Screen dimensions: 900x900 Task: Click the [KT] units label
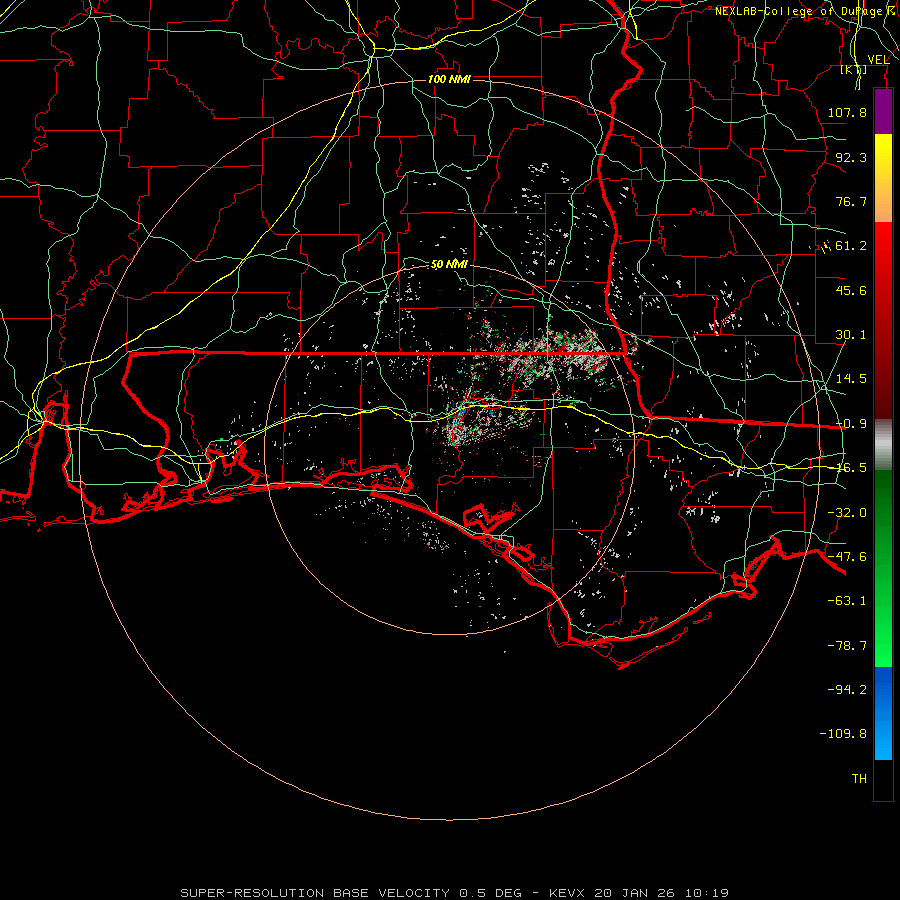click(854, 69)
